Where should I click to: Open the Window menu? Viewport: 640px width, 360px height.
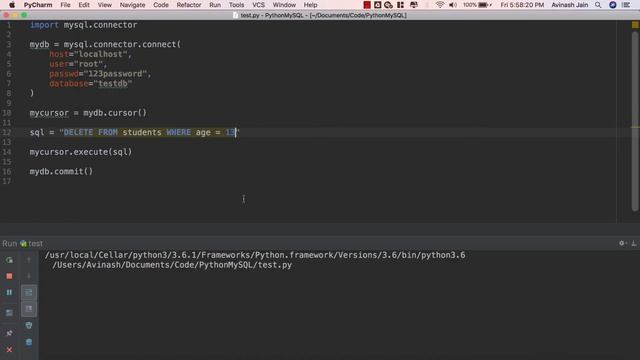(284, 5)
